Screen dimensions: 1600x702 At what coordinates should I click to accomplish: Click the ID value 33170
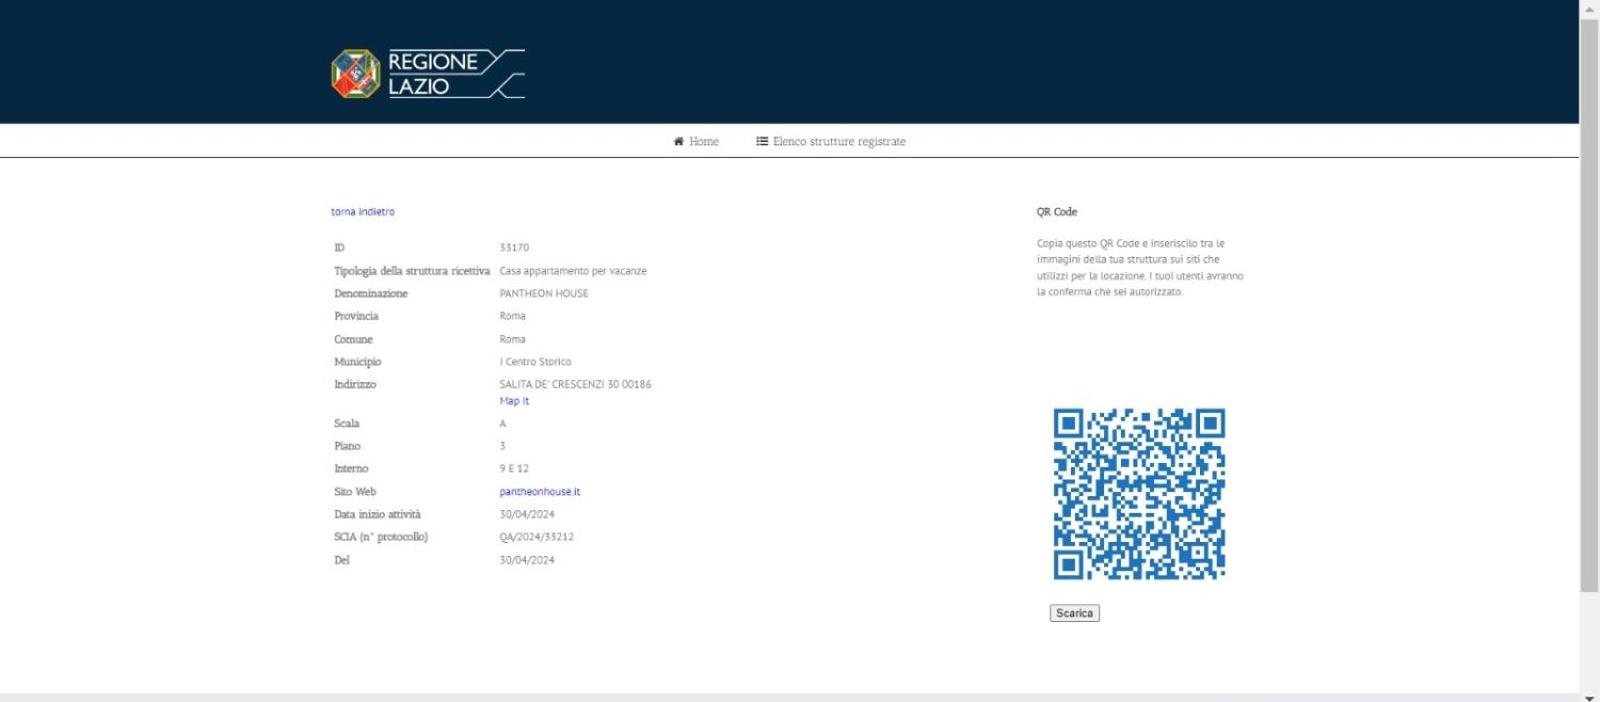[514, 248]
